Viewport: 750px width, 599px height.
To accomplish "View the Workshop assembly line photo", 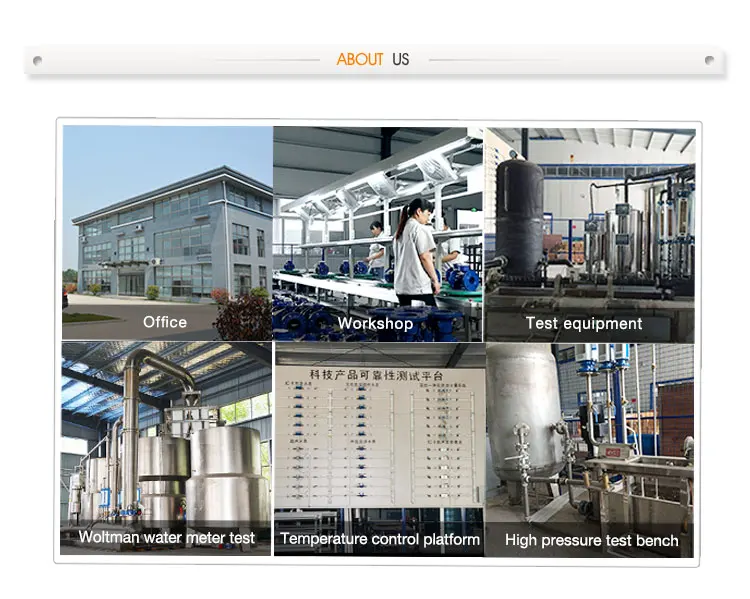I will (x=378, y=234).
